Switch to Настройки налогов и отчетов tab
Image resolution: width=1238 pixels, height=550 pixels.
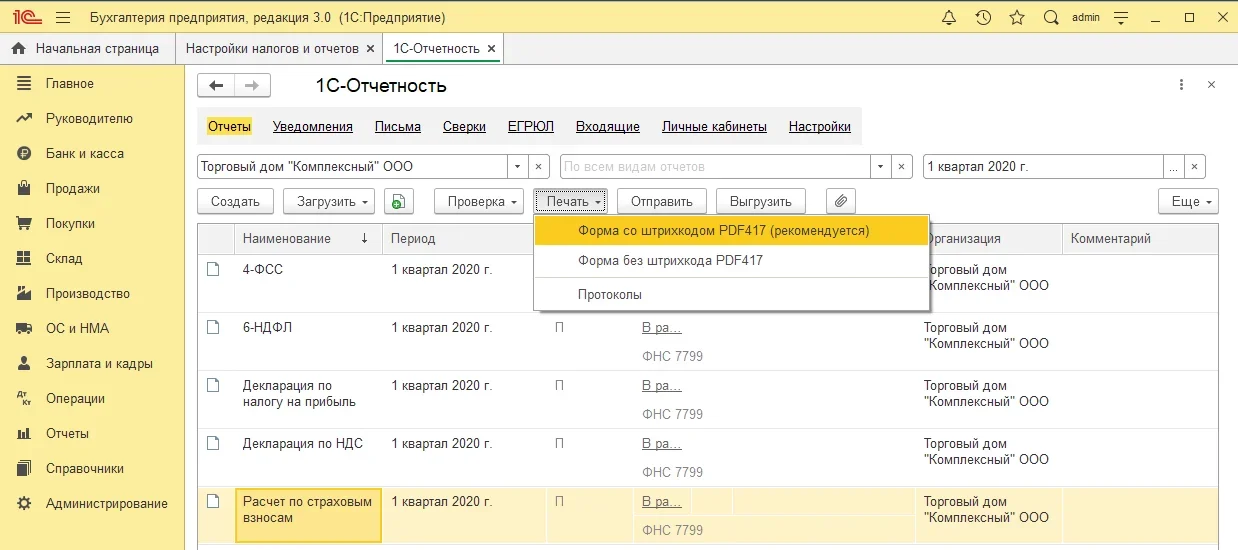click(272, 48)
